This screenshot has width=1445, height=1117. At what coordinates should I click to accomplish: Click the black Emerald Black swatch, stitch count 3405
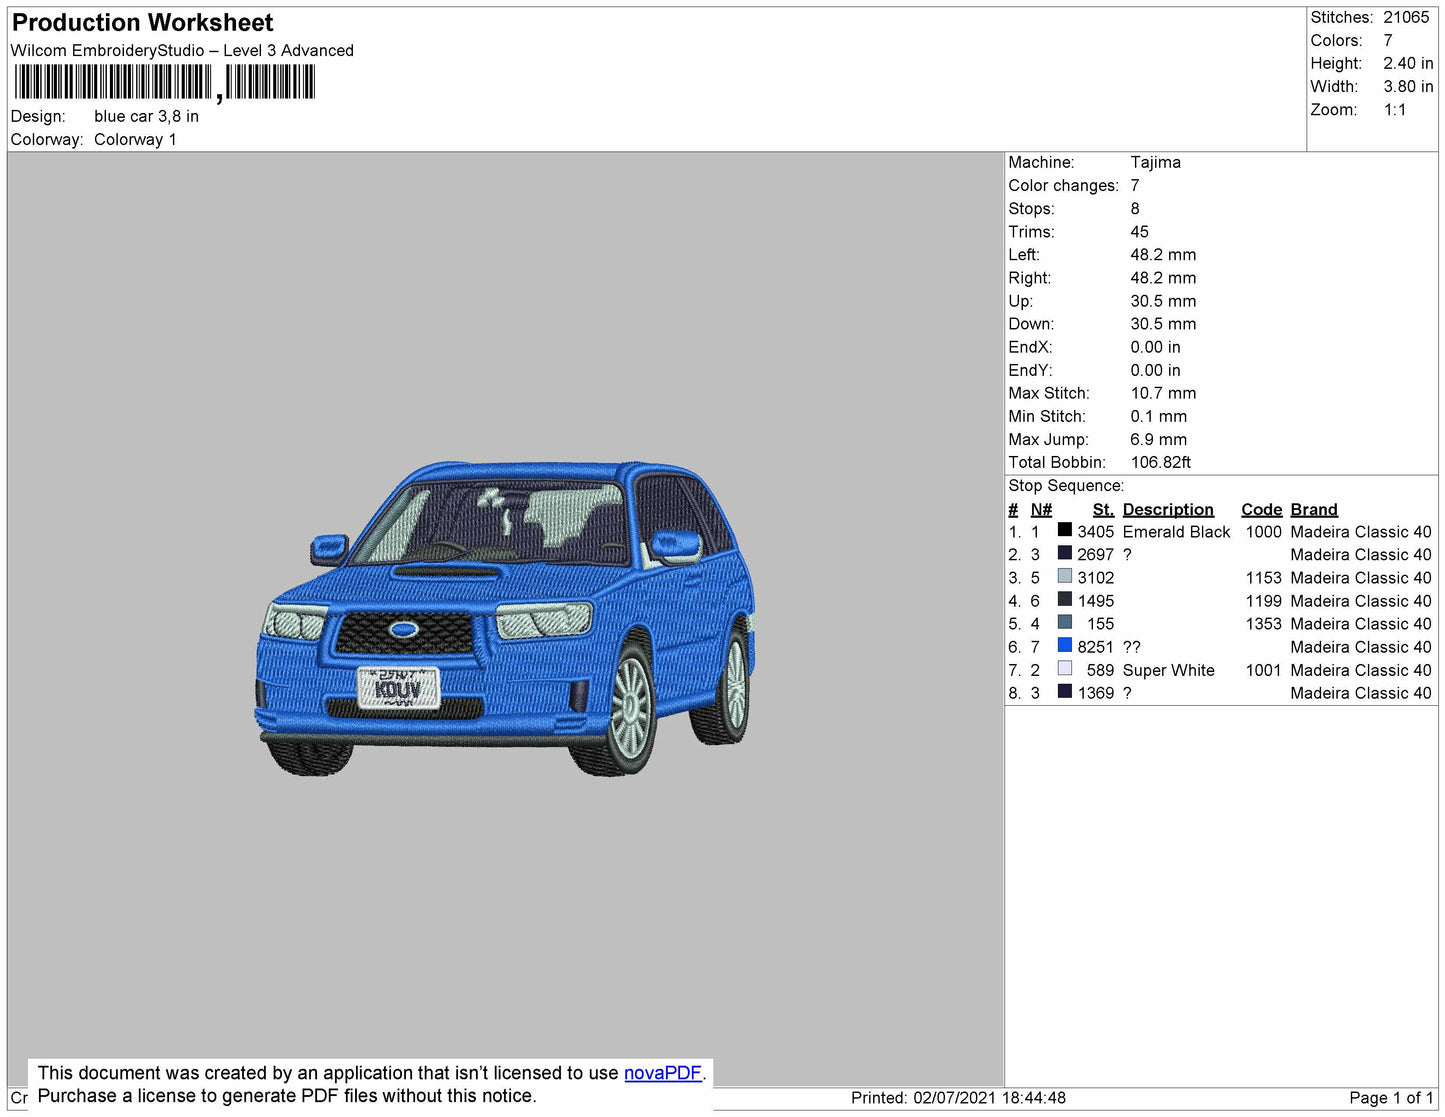[x=1065, y=530]
